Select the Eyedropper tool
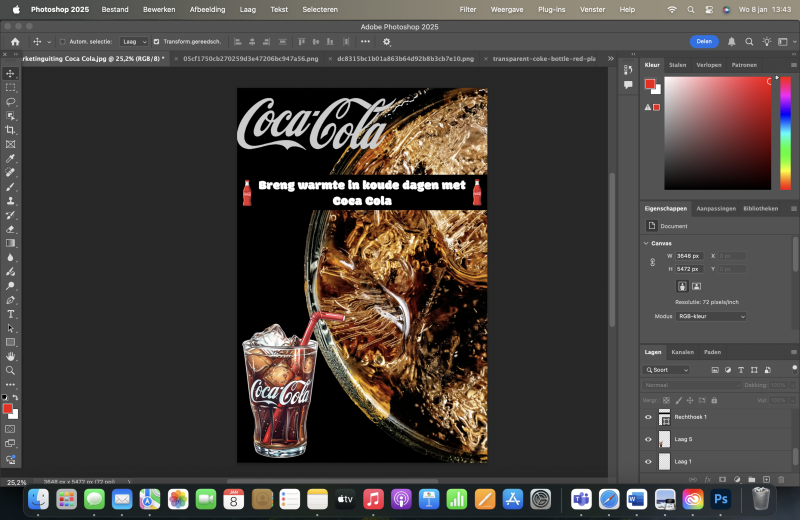 coord(10,158)
